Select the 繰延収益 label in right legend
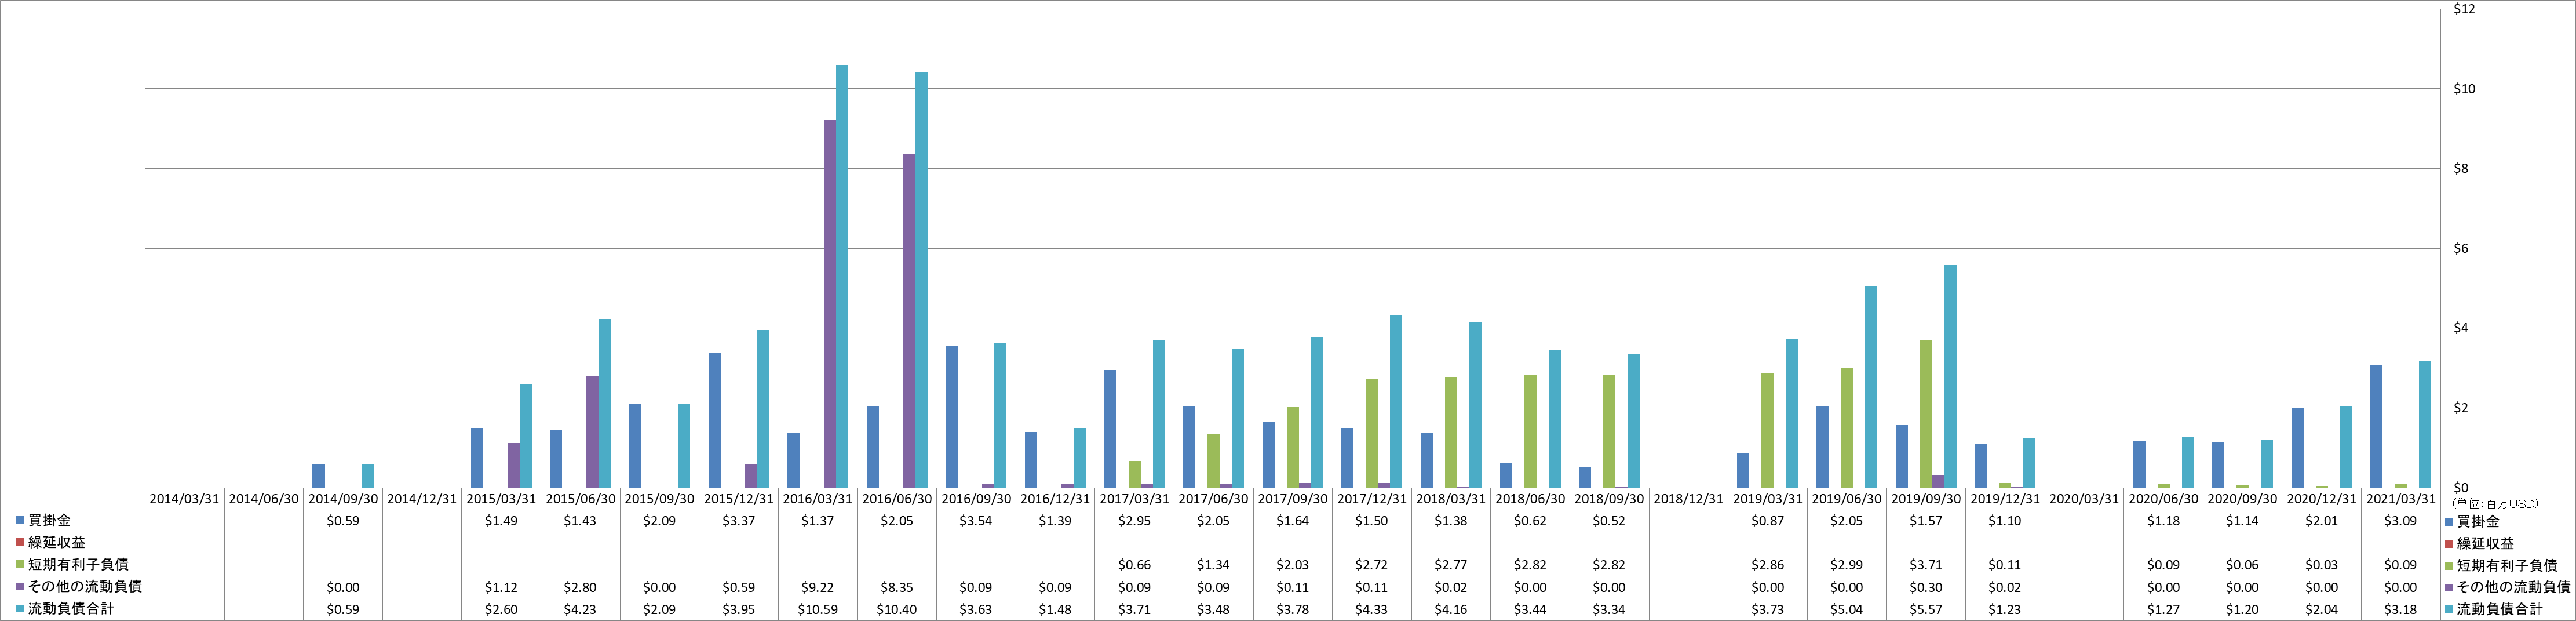Viewport: 2576px width, 621px height. point(2485,544)
